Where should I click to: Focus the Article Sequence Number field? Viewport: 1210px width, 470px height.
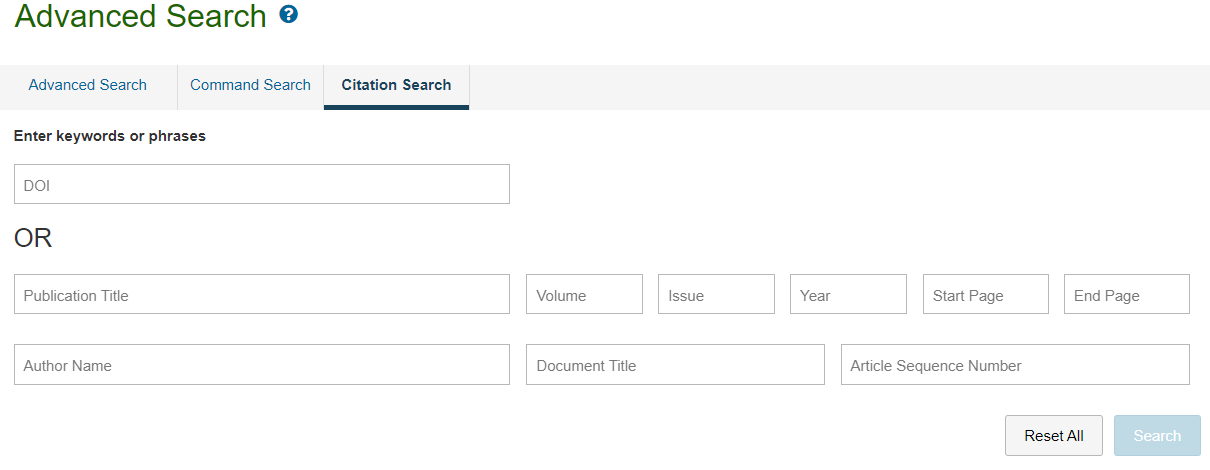(1015, 364)
